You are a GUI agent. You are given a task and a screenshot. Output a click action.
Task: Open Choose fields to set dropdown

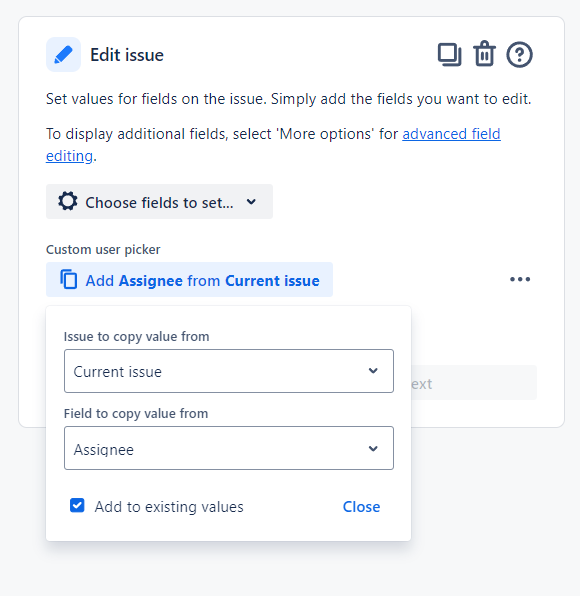pyautogui.click(x=159, y=201)
